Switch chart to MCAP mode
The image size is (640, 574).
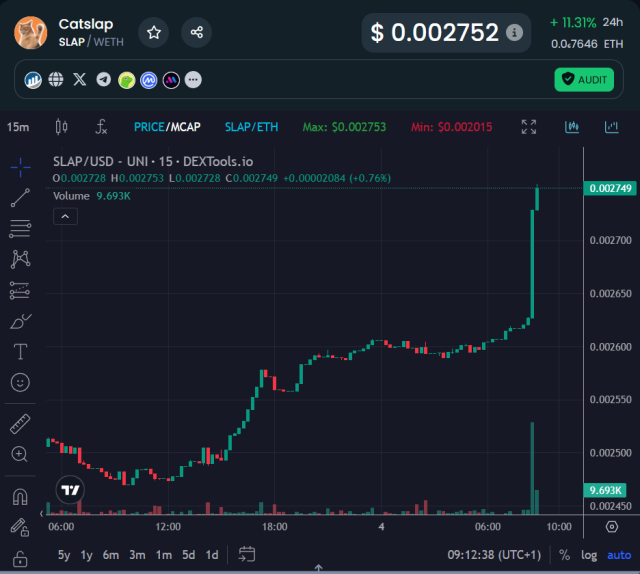pos(185,127)
